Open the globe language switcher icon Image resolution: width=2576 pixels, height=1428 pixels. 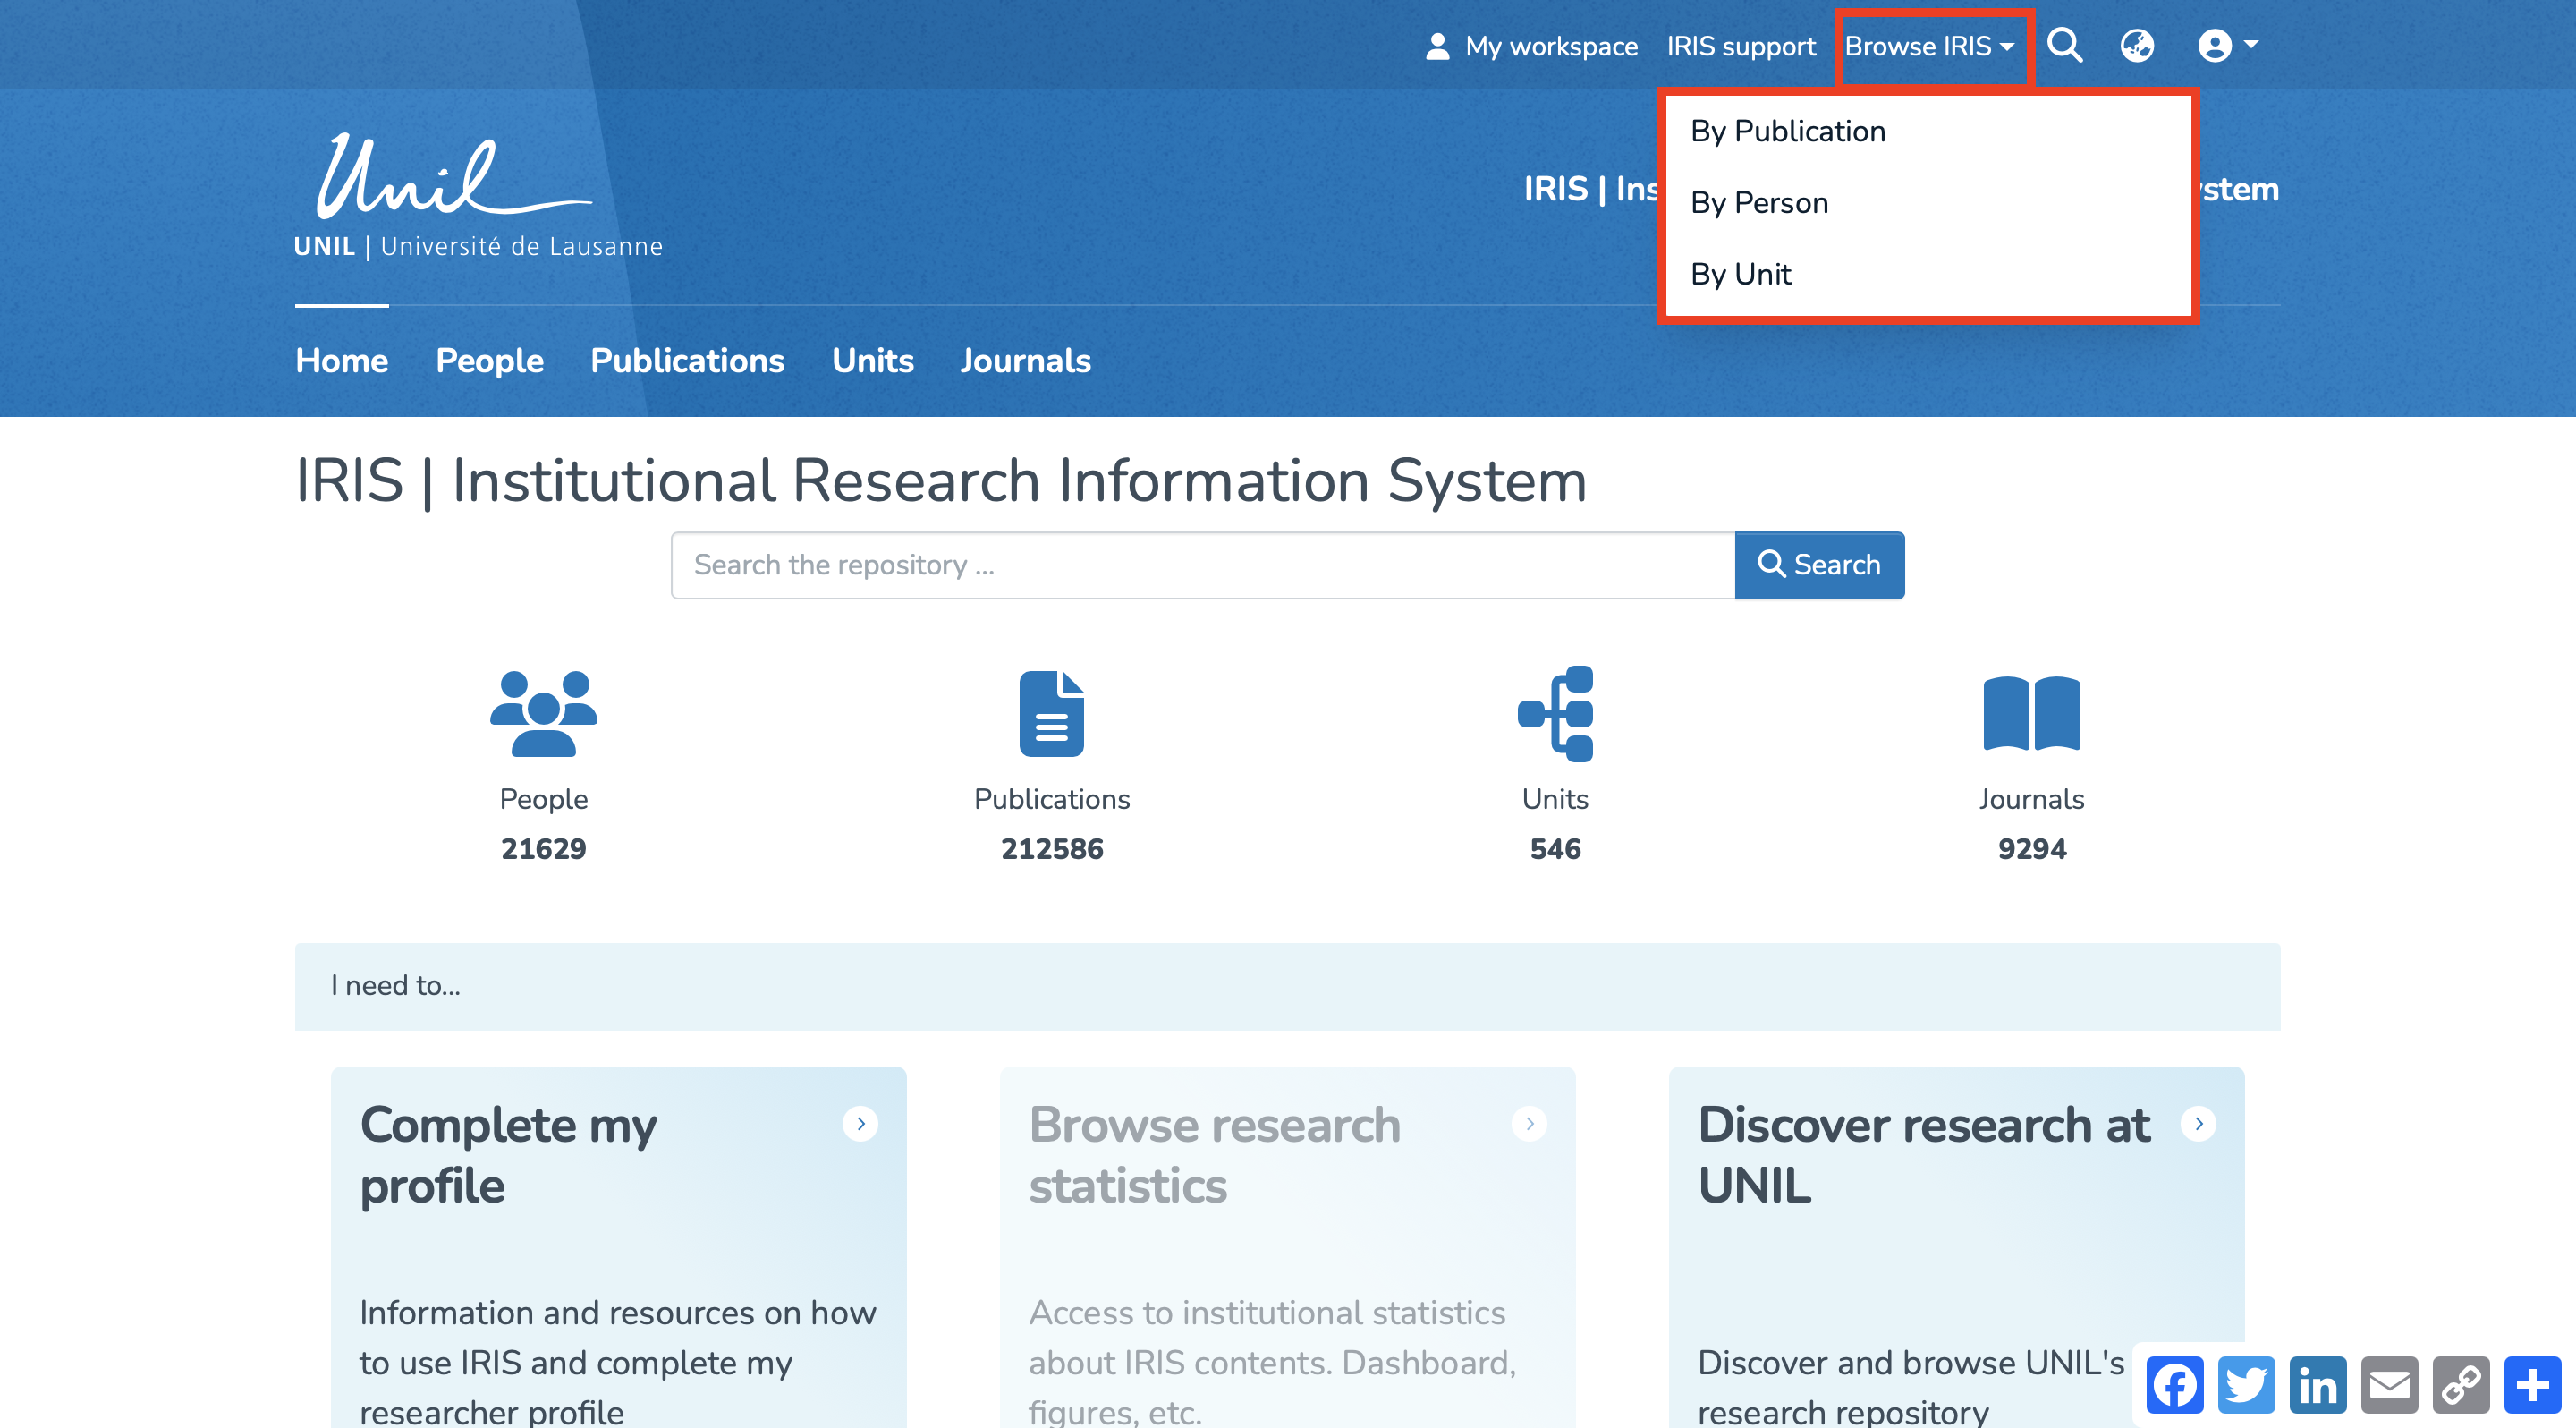point(2137,46)
